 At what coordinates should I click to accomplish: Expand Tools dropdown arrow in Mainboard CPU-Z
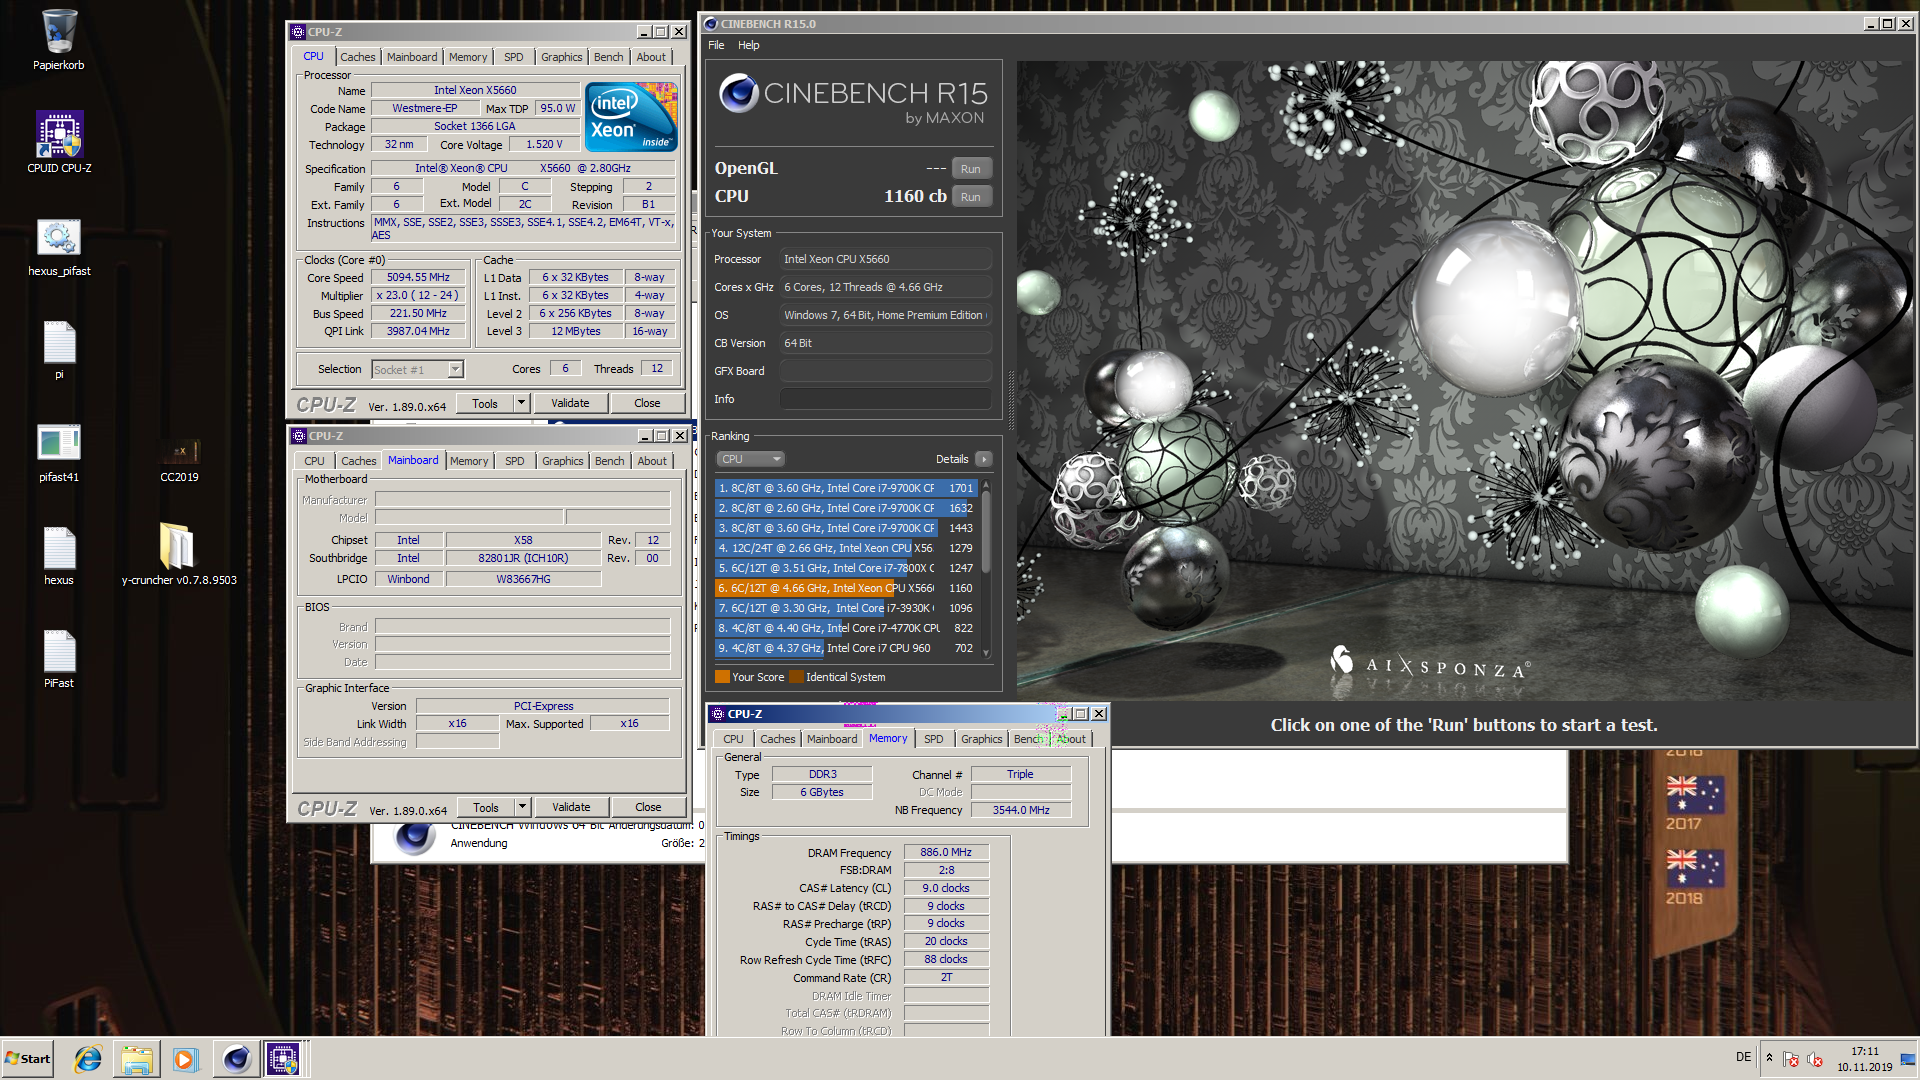pyautogui.click(x=522, y=807)
